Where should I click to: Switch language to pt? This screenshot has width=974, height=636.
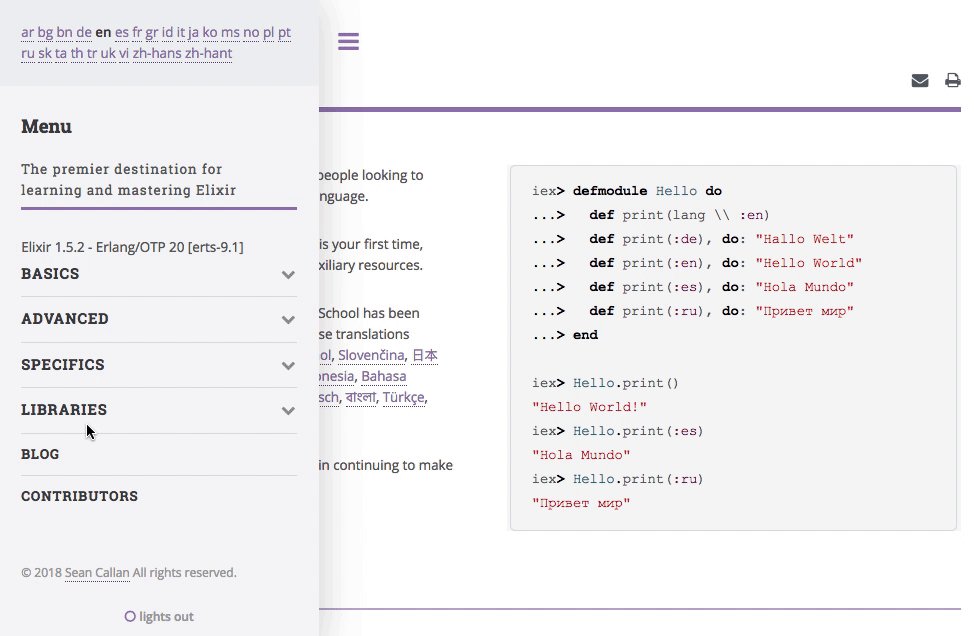[x=284, y=32]
